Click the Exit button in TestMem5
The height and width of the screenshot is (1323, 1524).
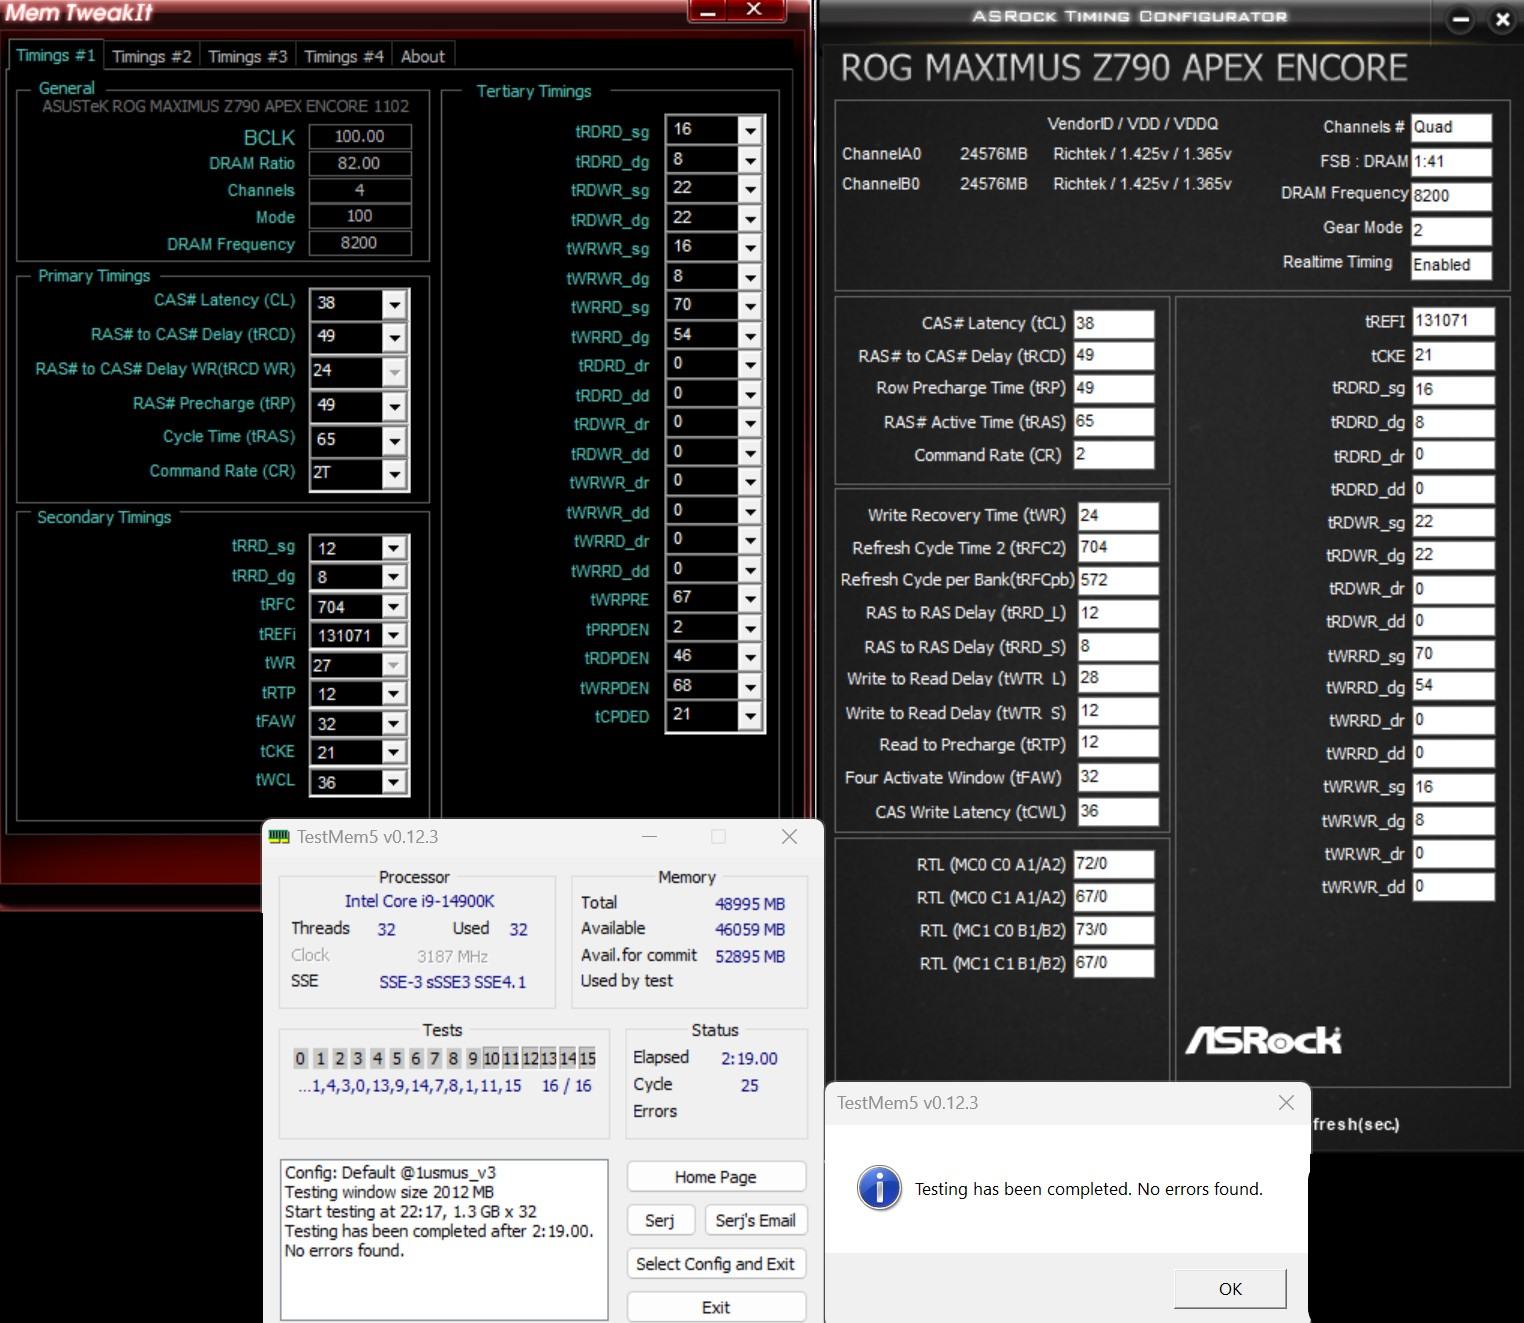click(716, 1307)
